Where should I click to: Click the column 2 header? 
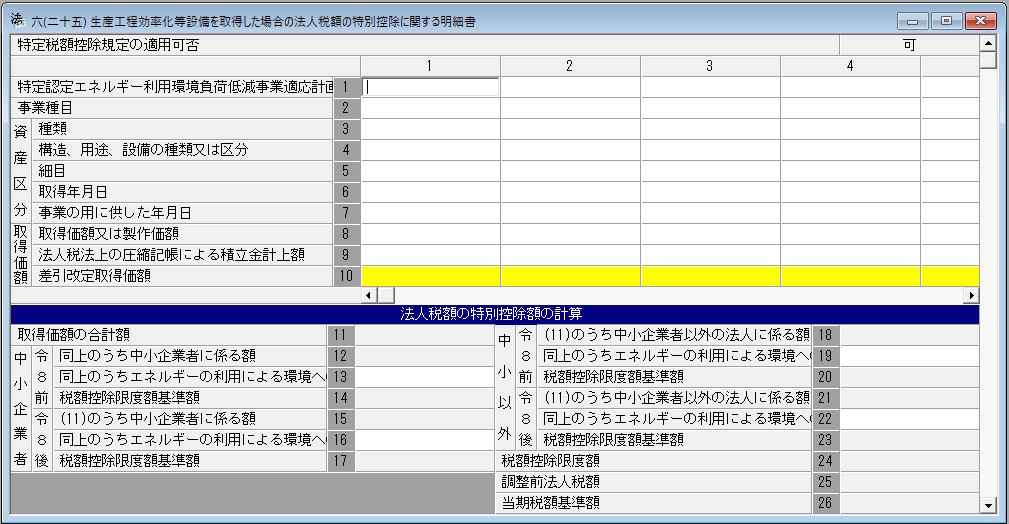[570, 66]
